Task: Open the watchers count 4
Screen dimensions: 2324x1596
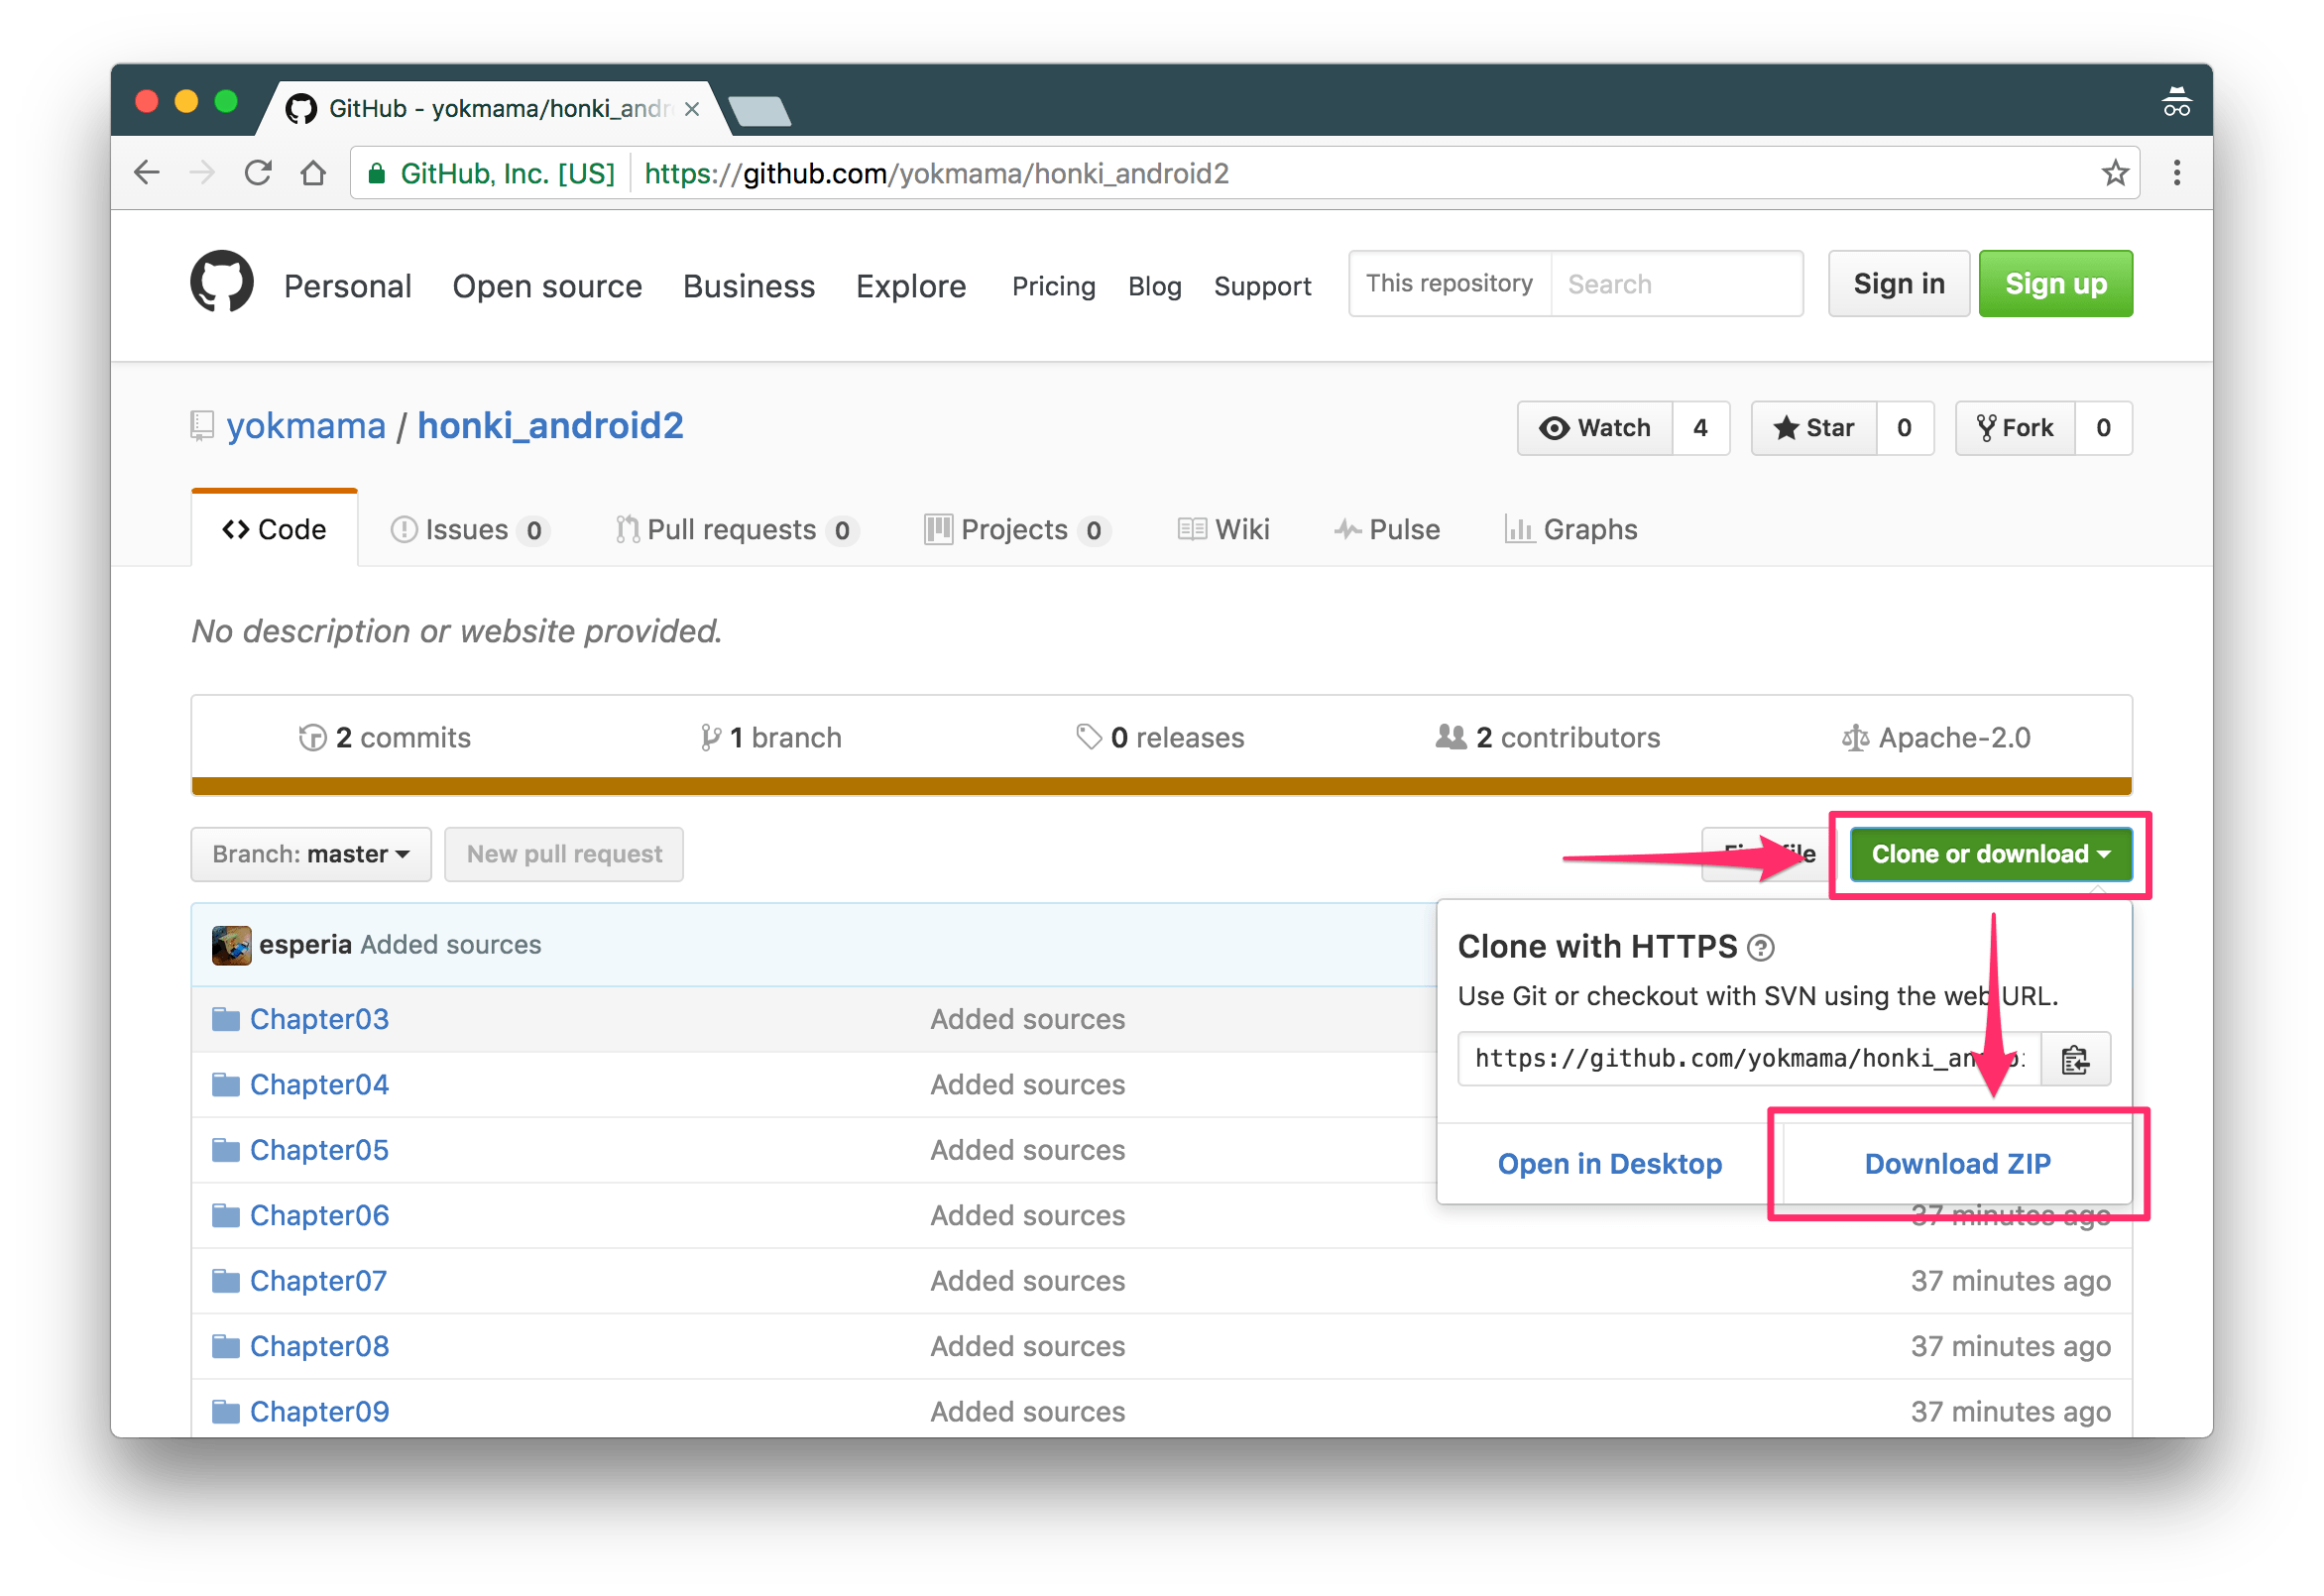Action: (1700, 428)
